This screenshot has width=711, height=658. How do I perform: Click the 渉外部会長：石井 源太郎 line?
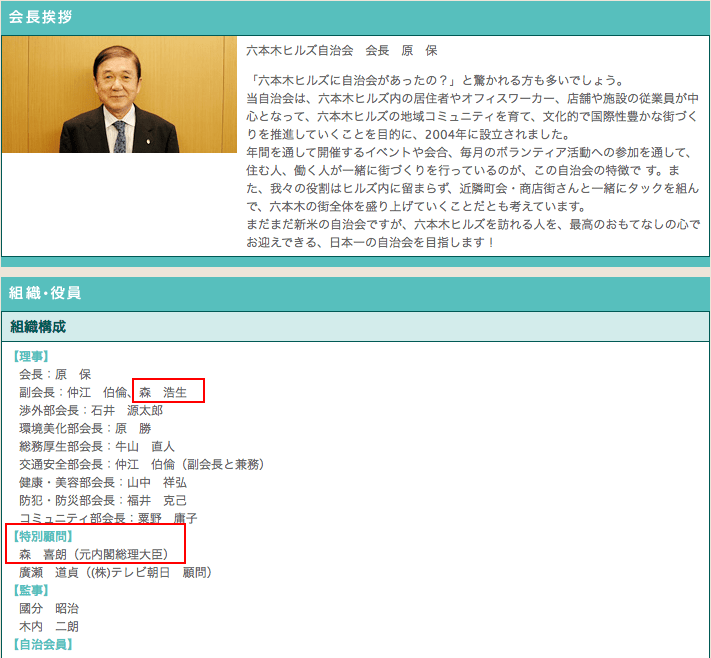tap(90, 410)
